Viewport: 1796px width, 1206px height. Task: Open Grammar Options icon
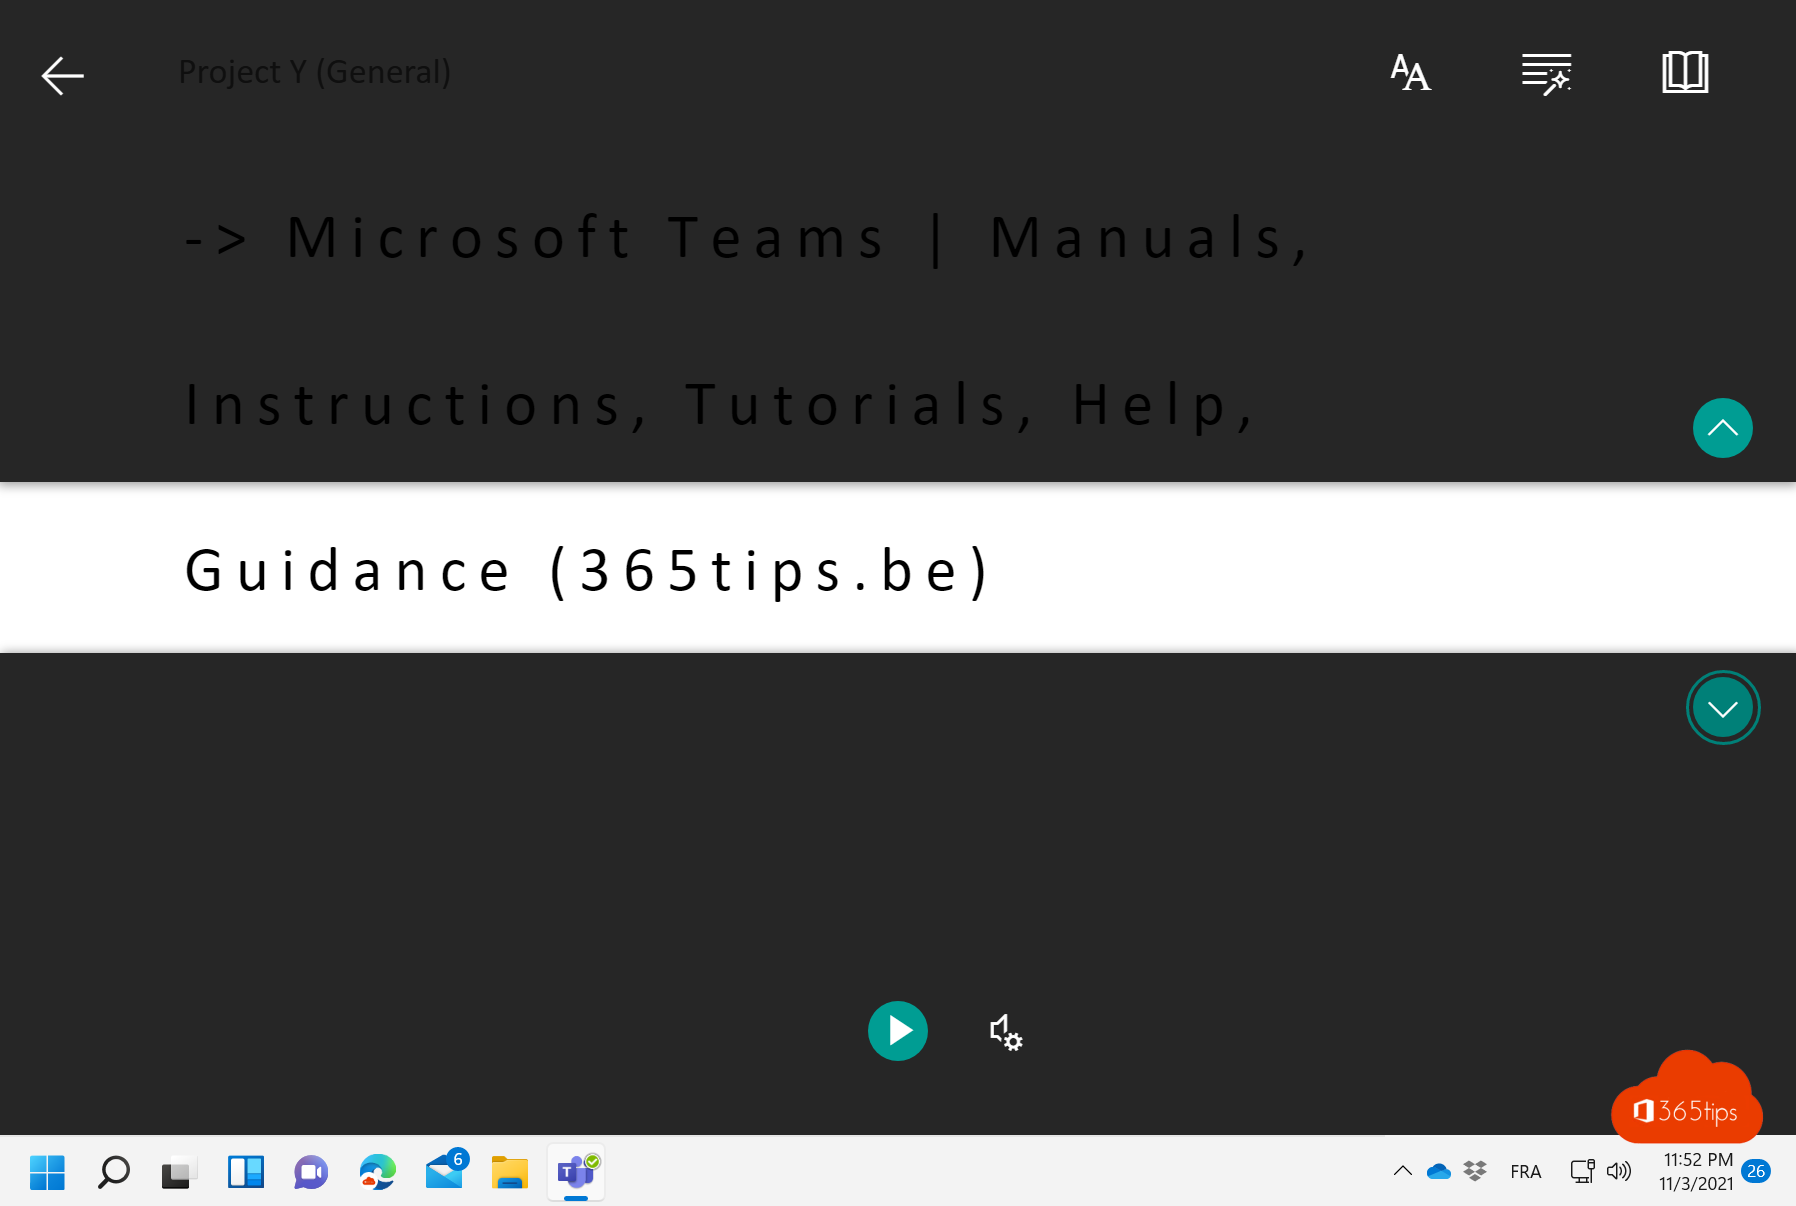[1546, 74]
